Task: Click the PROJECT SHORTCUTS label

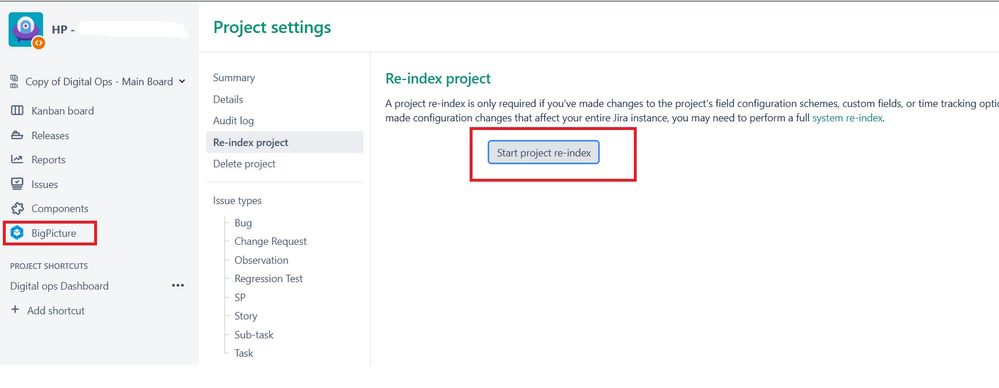Action: (49, 266)
